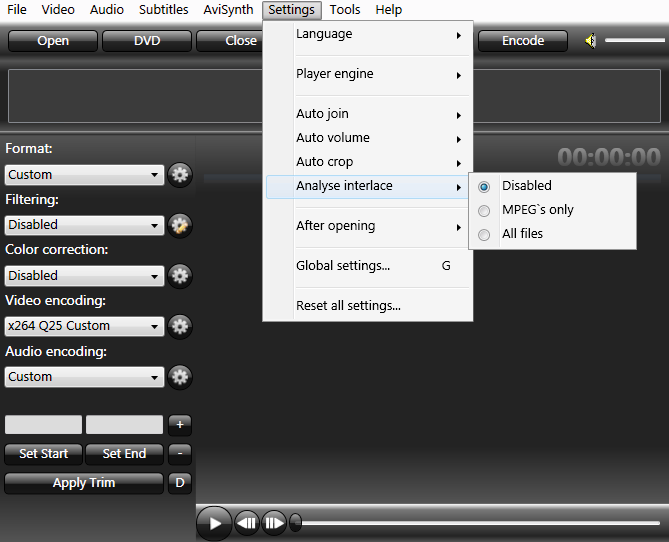The height and width of the screenshot is (542, 669).
Task: Select All files radio option
Action: point(485,234)
